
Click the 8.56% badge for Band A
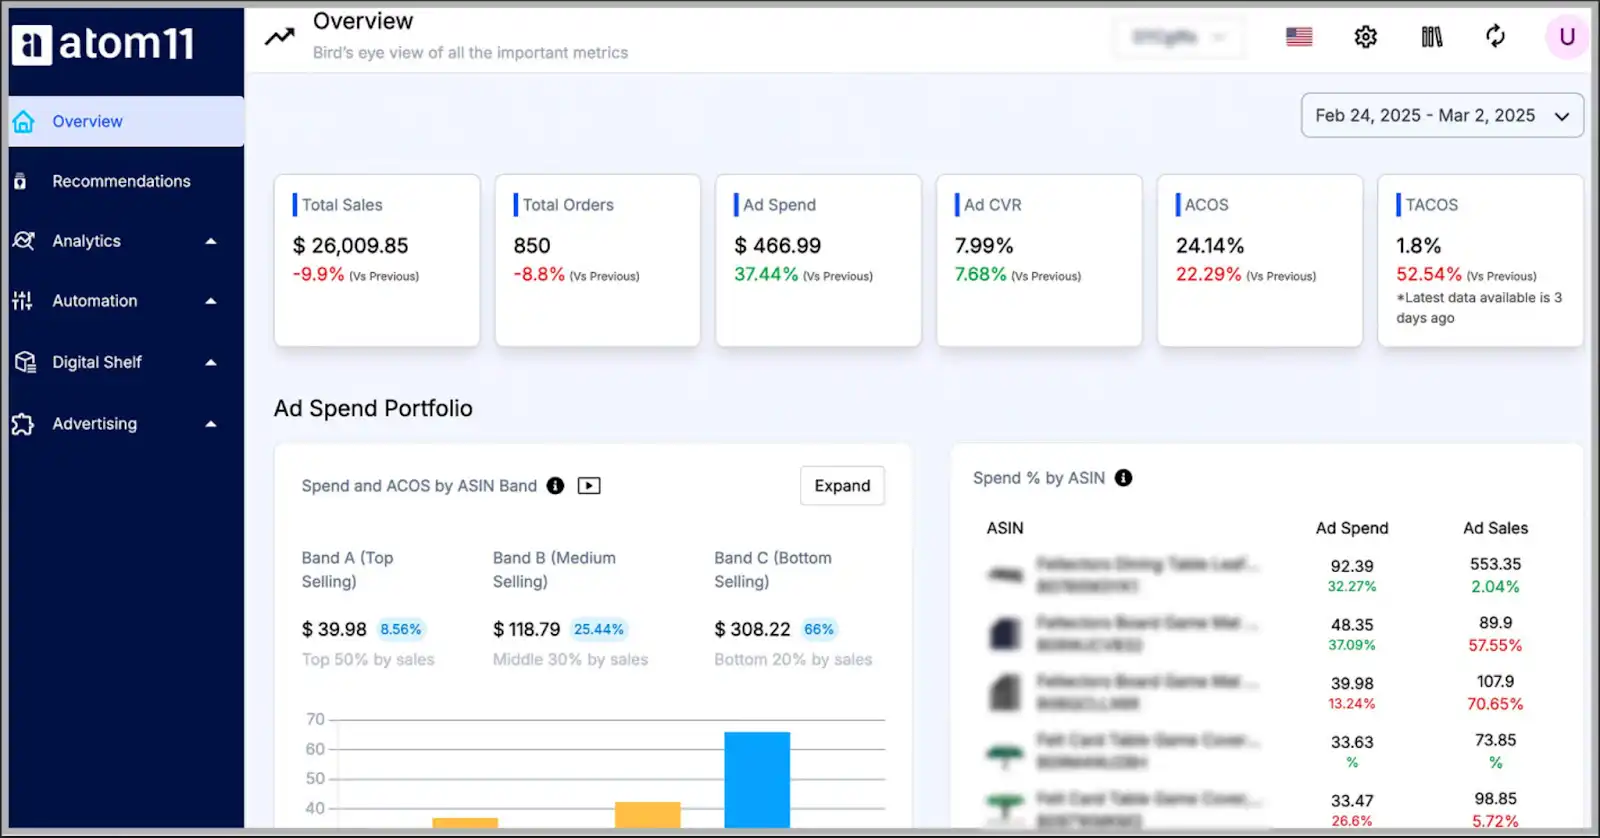(x=400, y=629)
